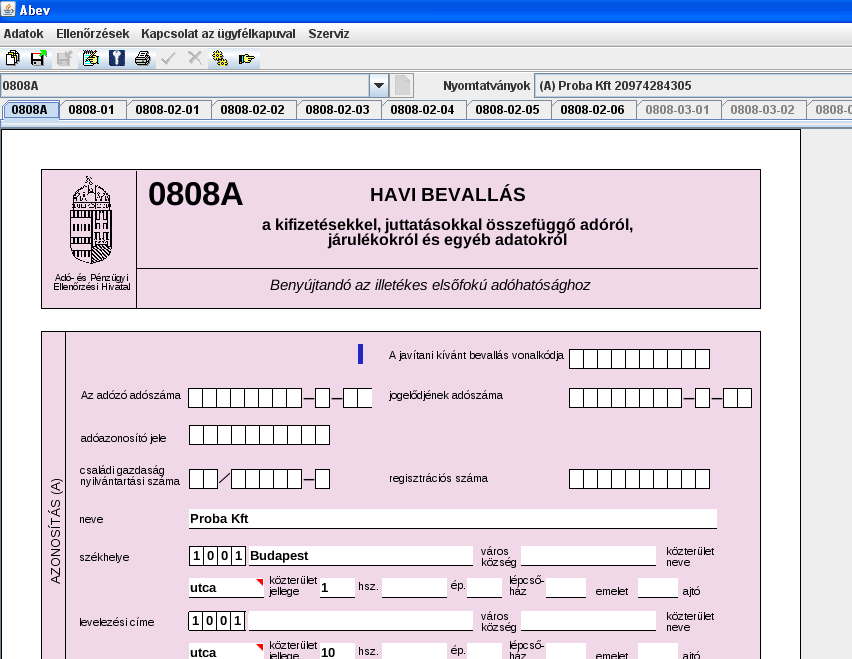The height and width of the screenshot is (659, 852).
Task: Click the székhelye ép. building field
Action: [415, 588]
